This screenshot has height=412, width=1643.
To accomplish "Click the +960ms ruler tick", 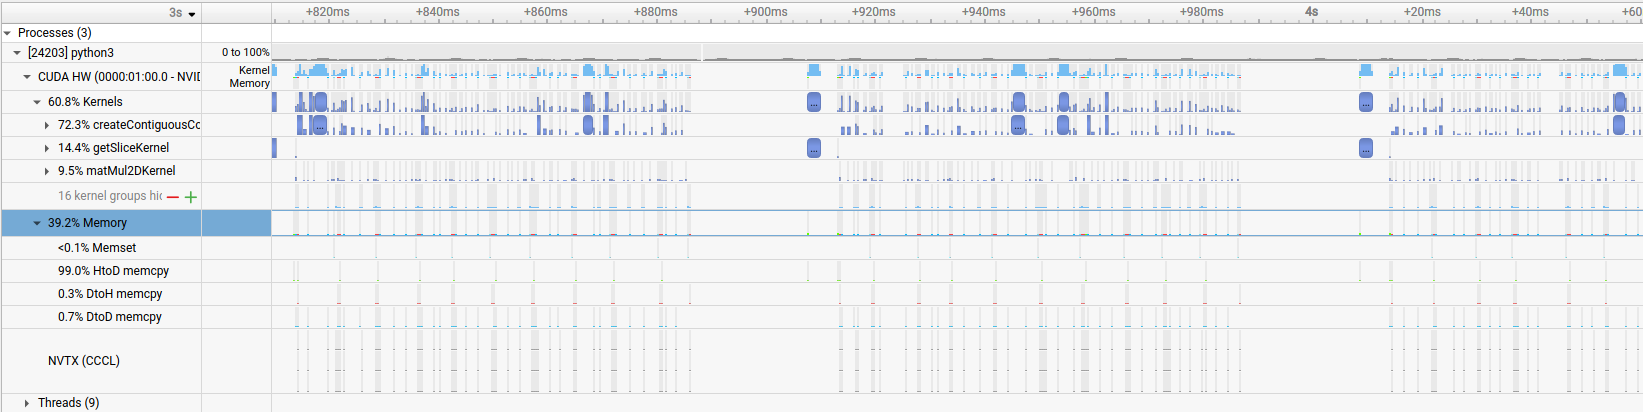I will click(x=1093, y=12).
